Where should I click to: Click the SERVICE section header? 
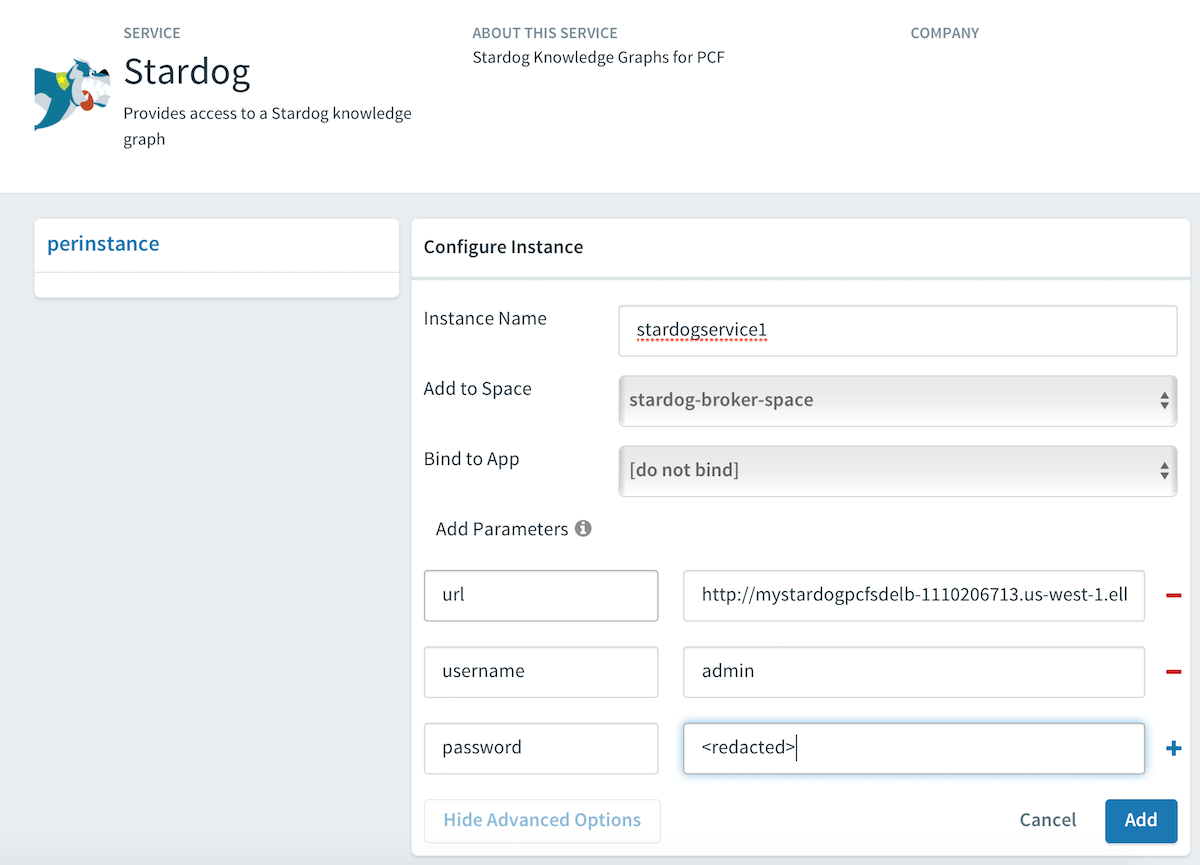point(152,33)
